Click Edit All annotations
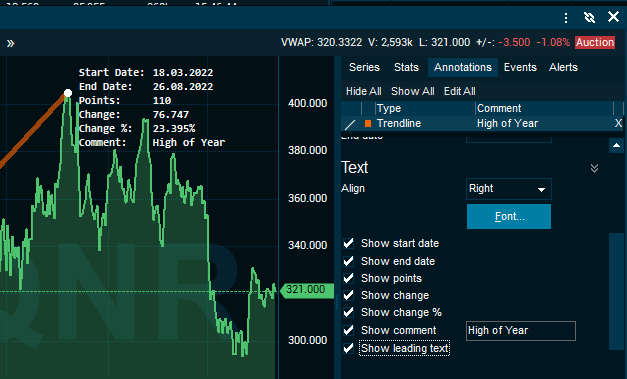 click(x=459, y=91)
